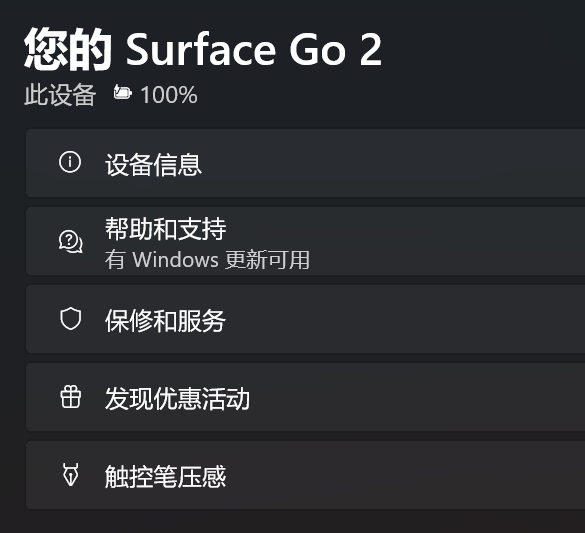Screen dimensions: 585x533
Task: Click the shield icon for 保修和服务
Action: [x=71, y=319]
